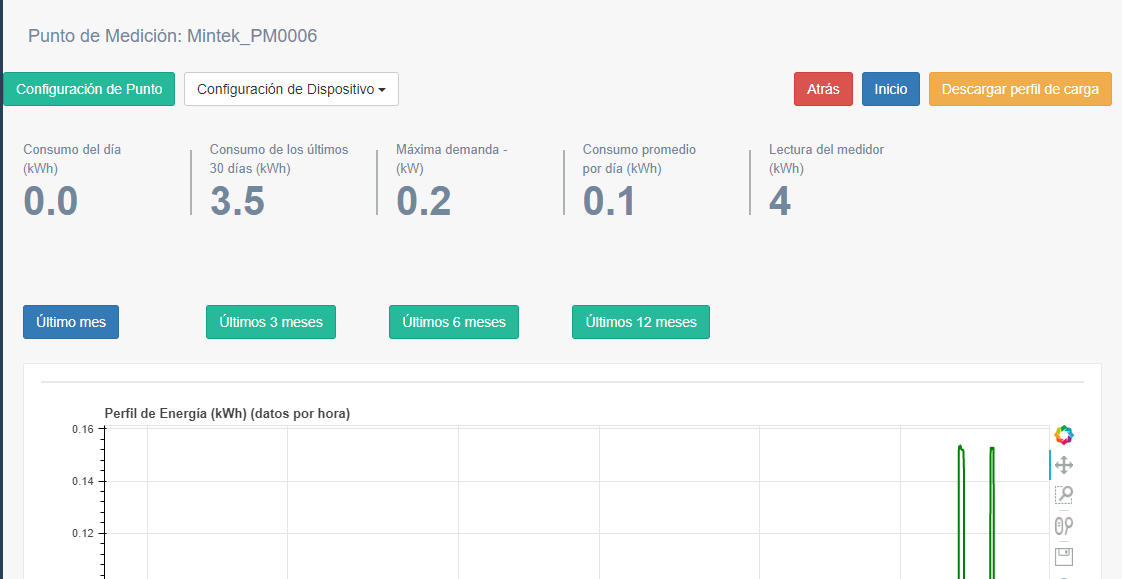Select the Pan tool in chart toolbar

(1064, 465)
